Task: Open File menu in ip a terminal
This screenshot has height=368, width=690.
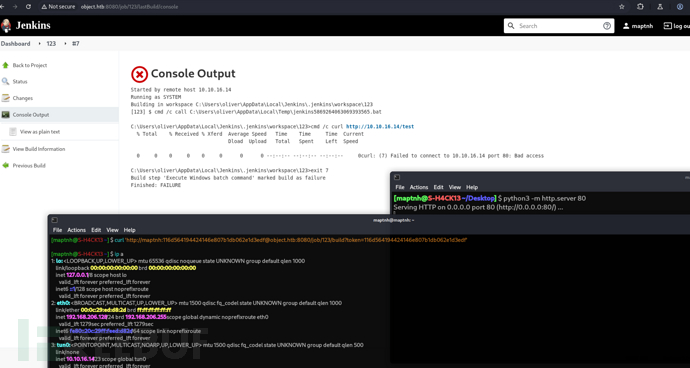Action: [x=57, y=230]
